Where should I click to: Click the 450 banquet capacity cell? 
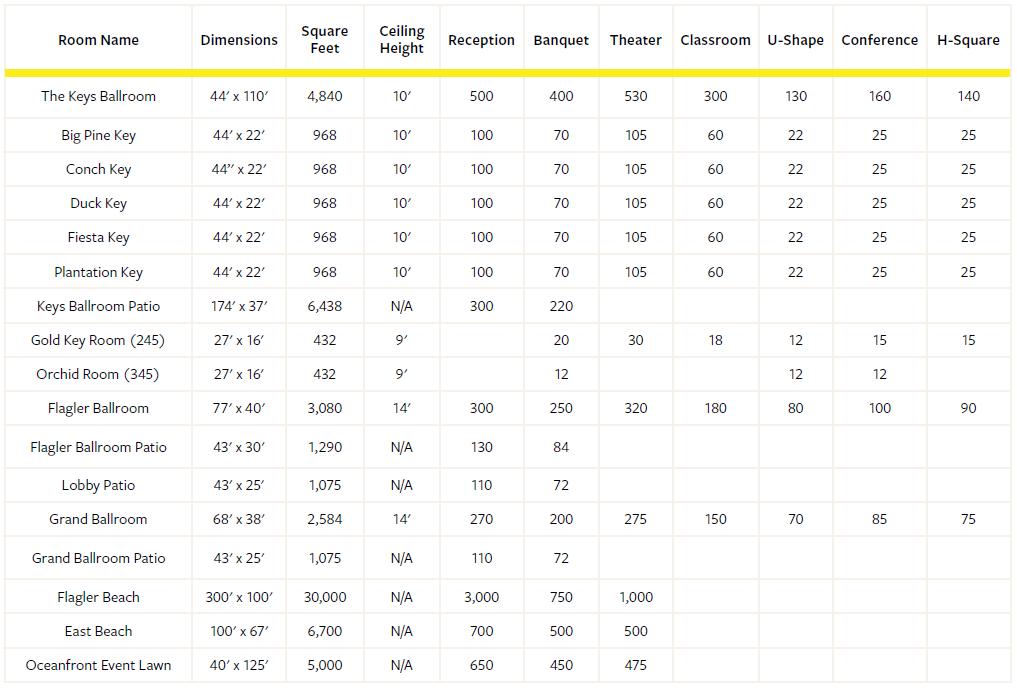coord(561,665)
